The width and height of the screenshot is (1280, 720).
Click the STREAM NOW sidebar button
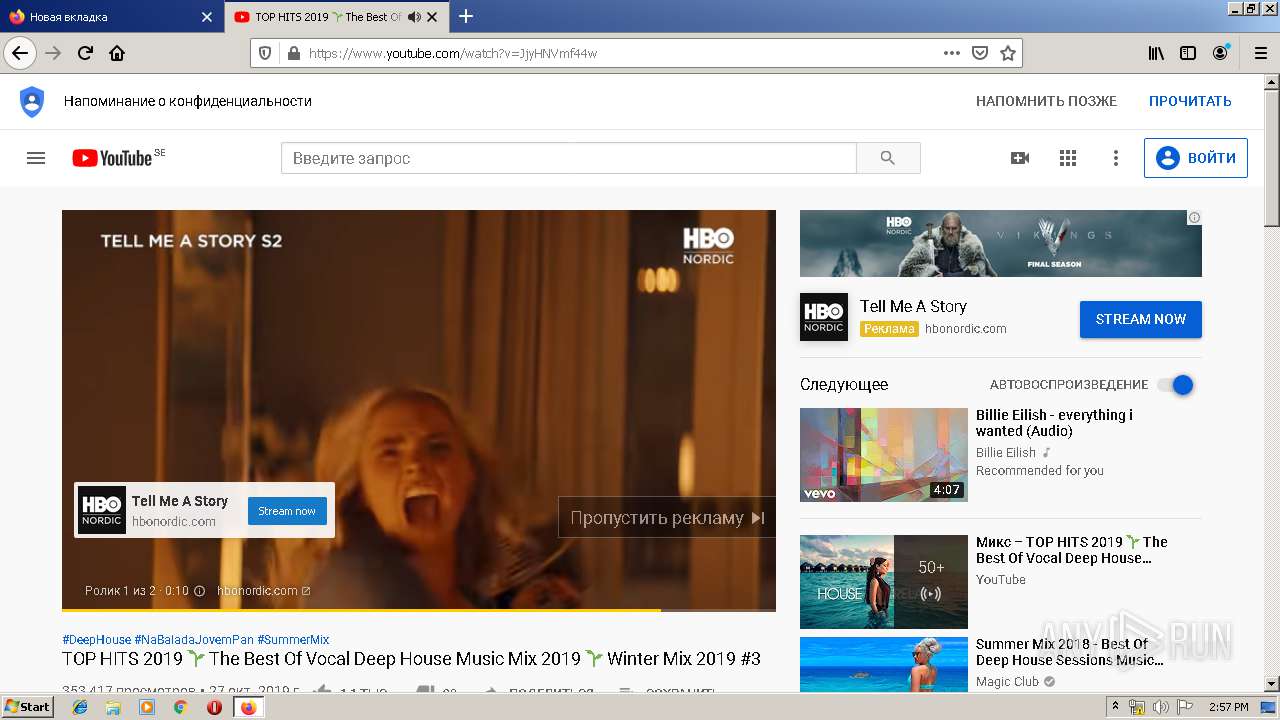1141,319
